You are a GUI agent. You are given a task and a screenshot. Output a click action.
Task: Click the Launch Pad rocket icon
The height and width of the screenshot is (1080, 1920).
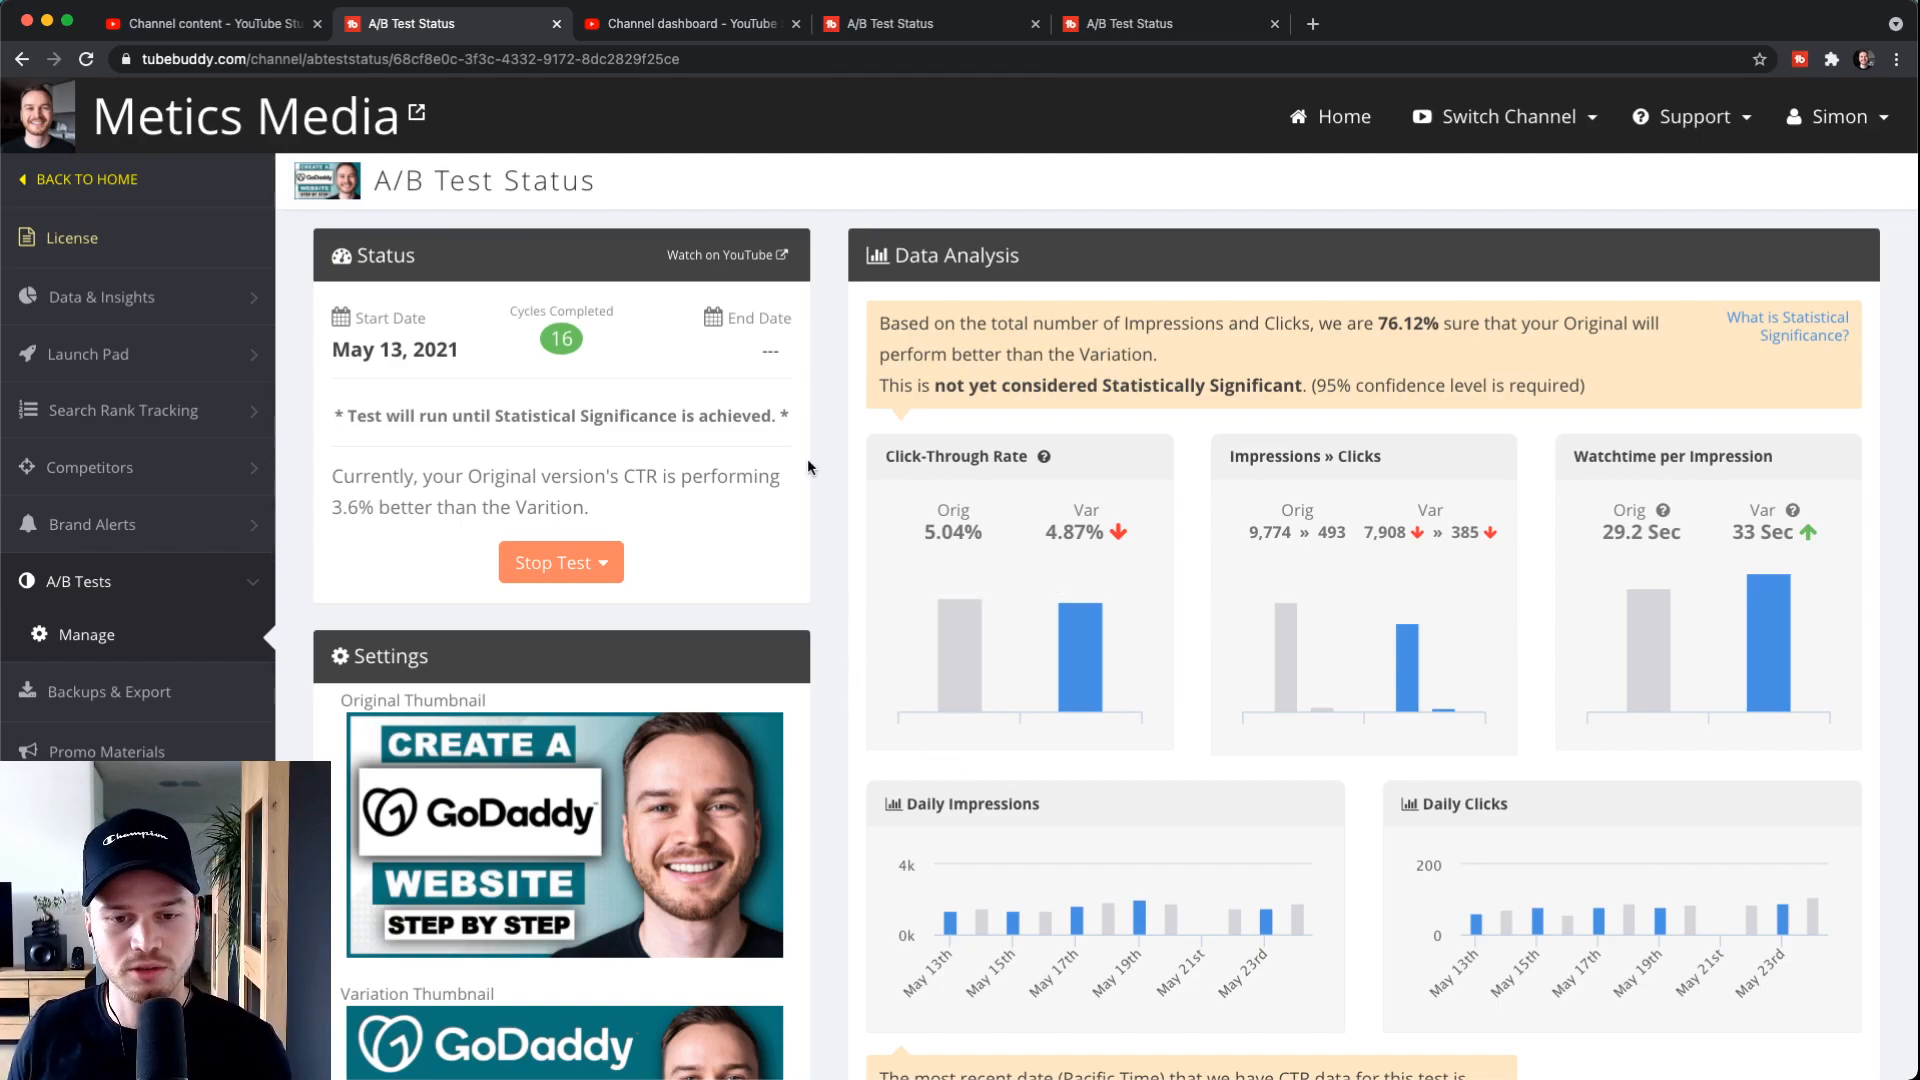coord(28,353)
